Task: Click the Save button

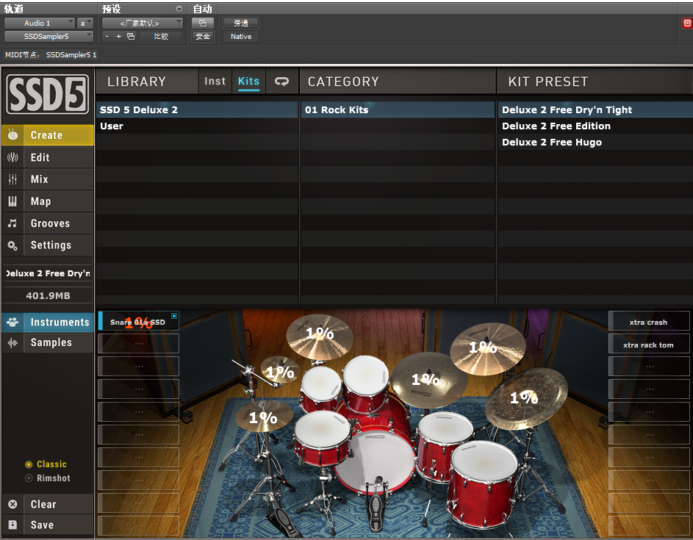Action: pyautogui.click(x=42, y=525)
